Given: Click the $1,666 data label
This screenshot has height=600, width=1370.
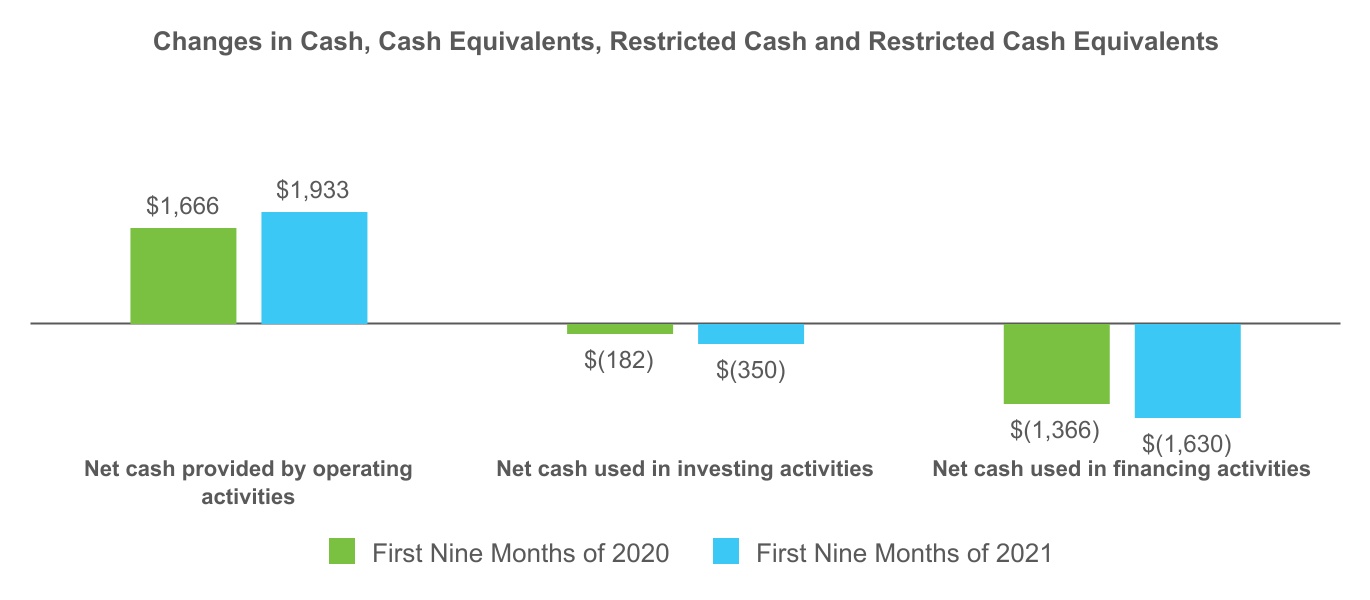Looking at the screenshot, I should [183, 207].
